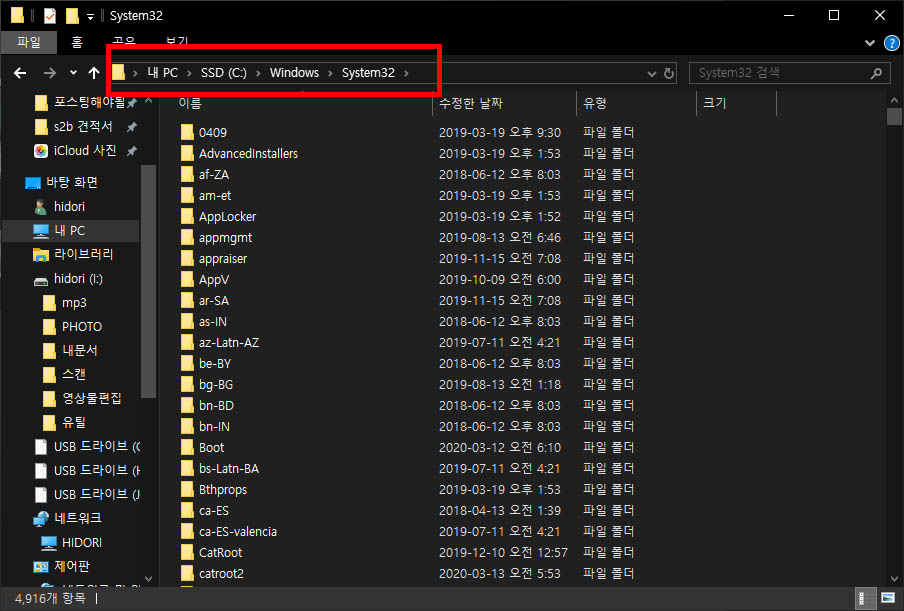904x611 pixels.
Task: Select the appraiser folder
Action: pyautogui.click(x=223, y=259)
